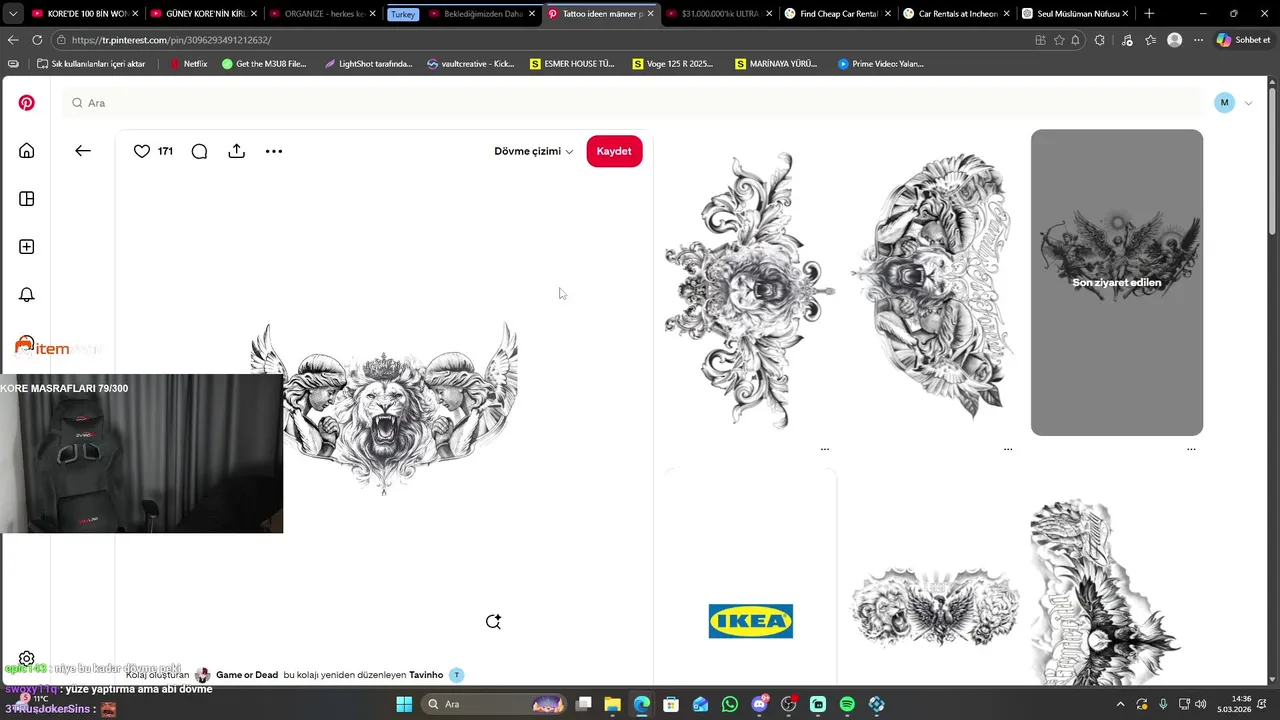Switch to the Beklediğimizden Daha tab
Image resolution: width=1280 pixels, height=720 pixels.
483,14
